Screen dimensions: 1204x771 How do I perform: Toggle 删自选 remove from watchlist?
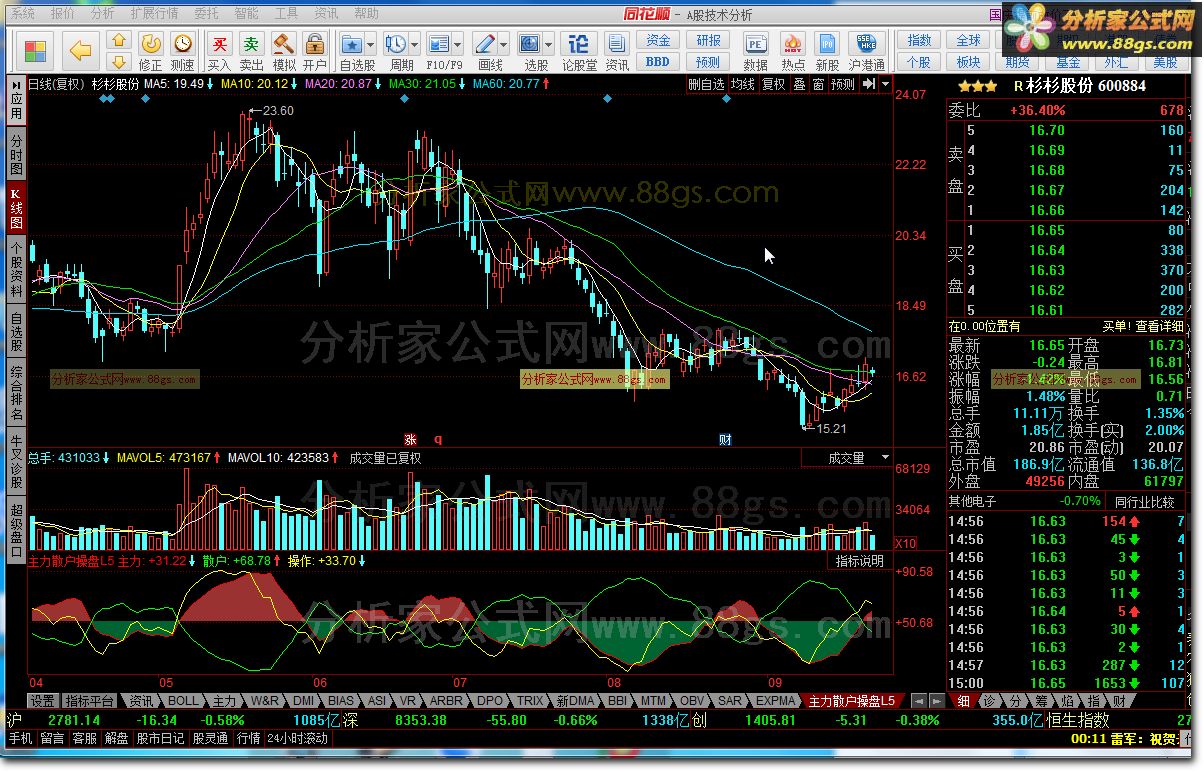coord(706,85)
